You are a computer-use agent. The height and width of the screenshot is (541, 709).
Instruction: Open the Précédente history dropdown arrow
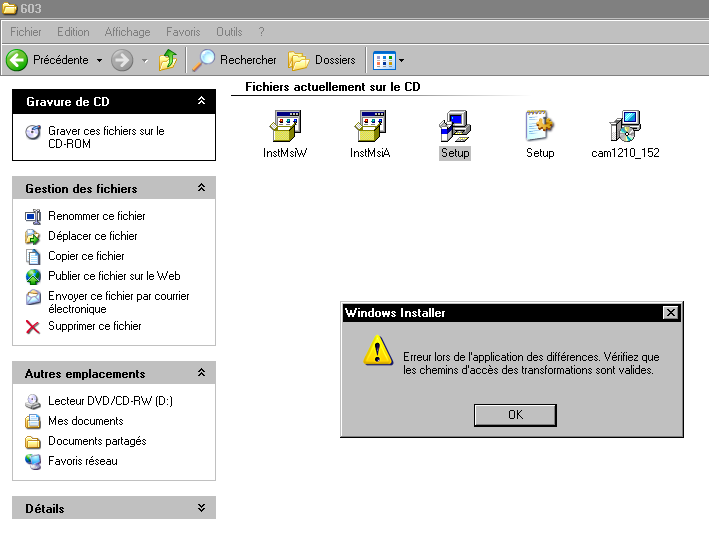(x=99, y=60)
